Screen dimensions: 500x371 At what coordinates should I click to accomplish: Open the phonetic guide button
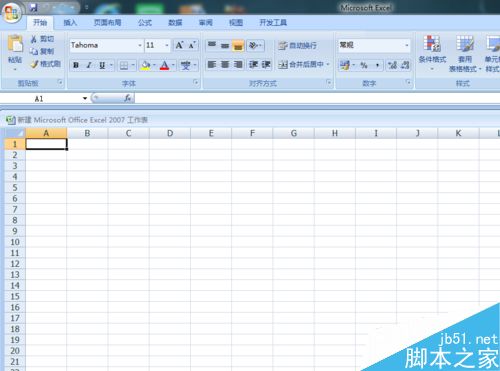tap(186, 65)
